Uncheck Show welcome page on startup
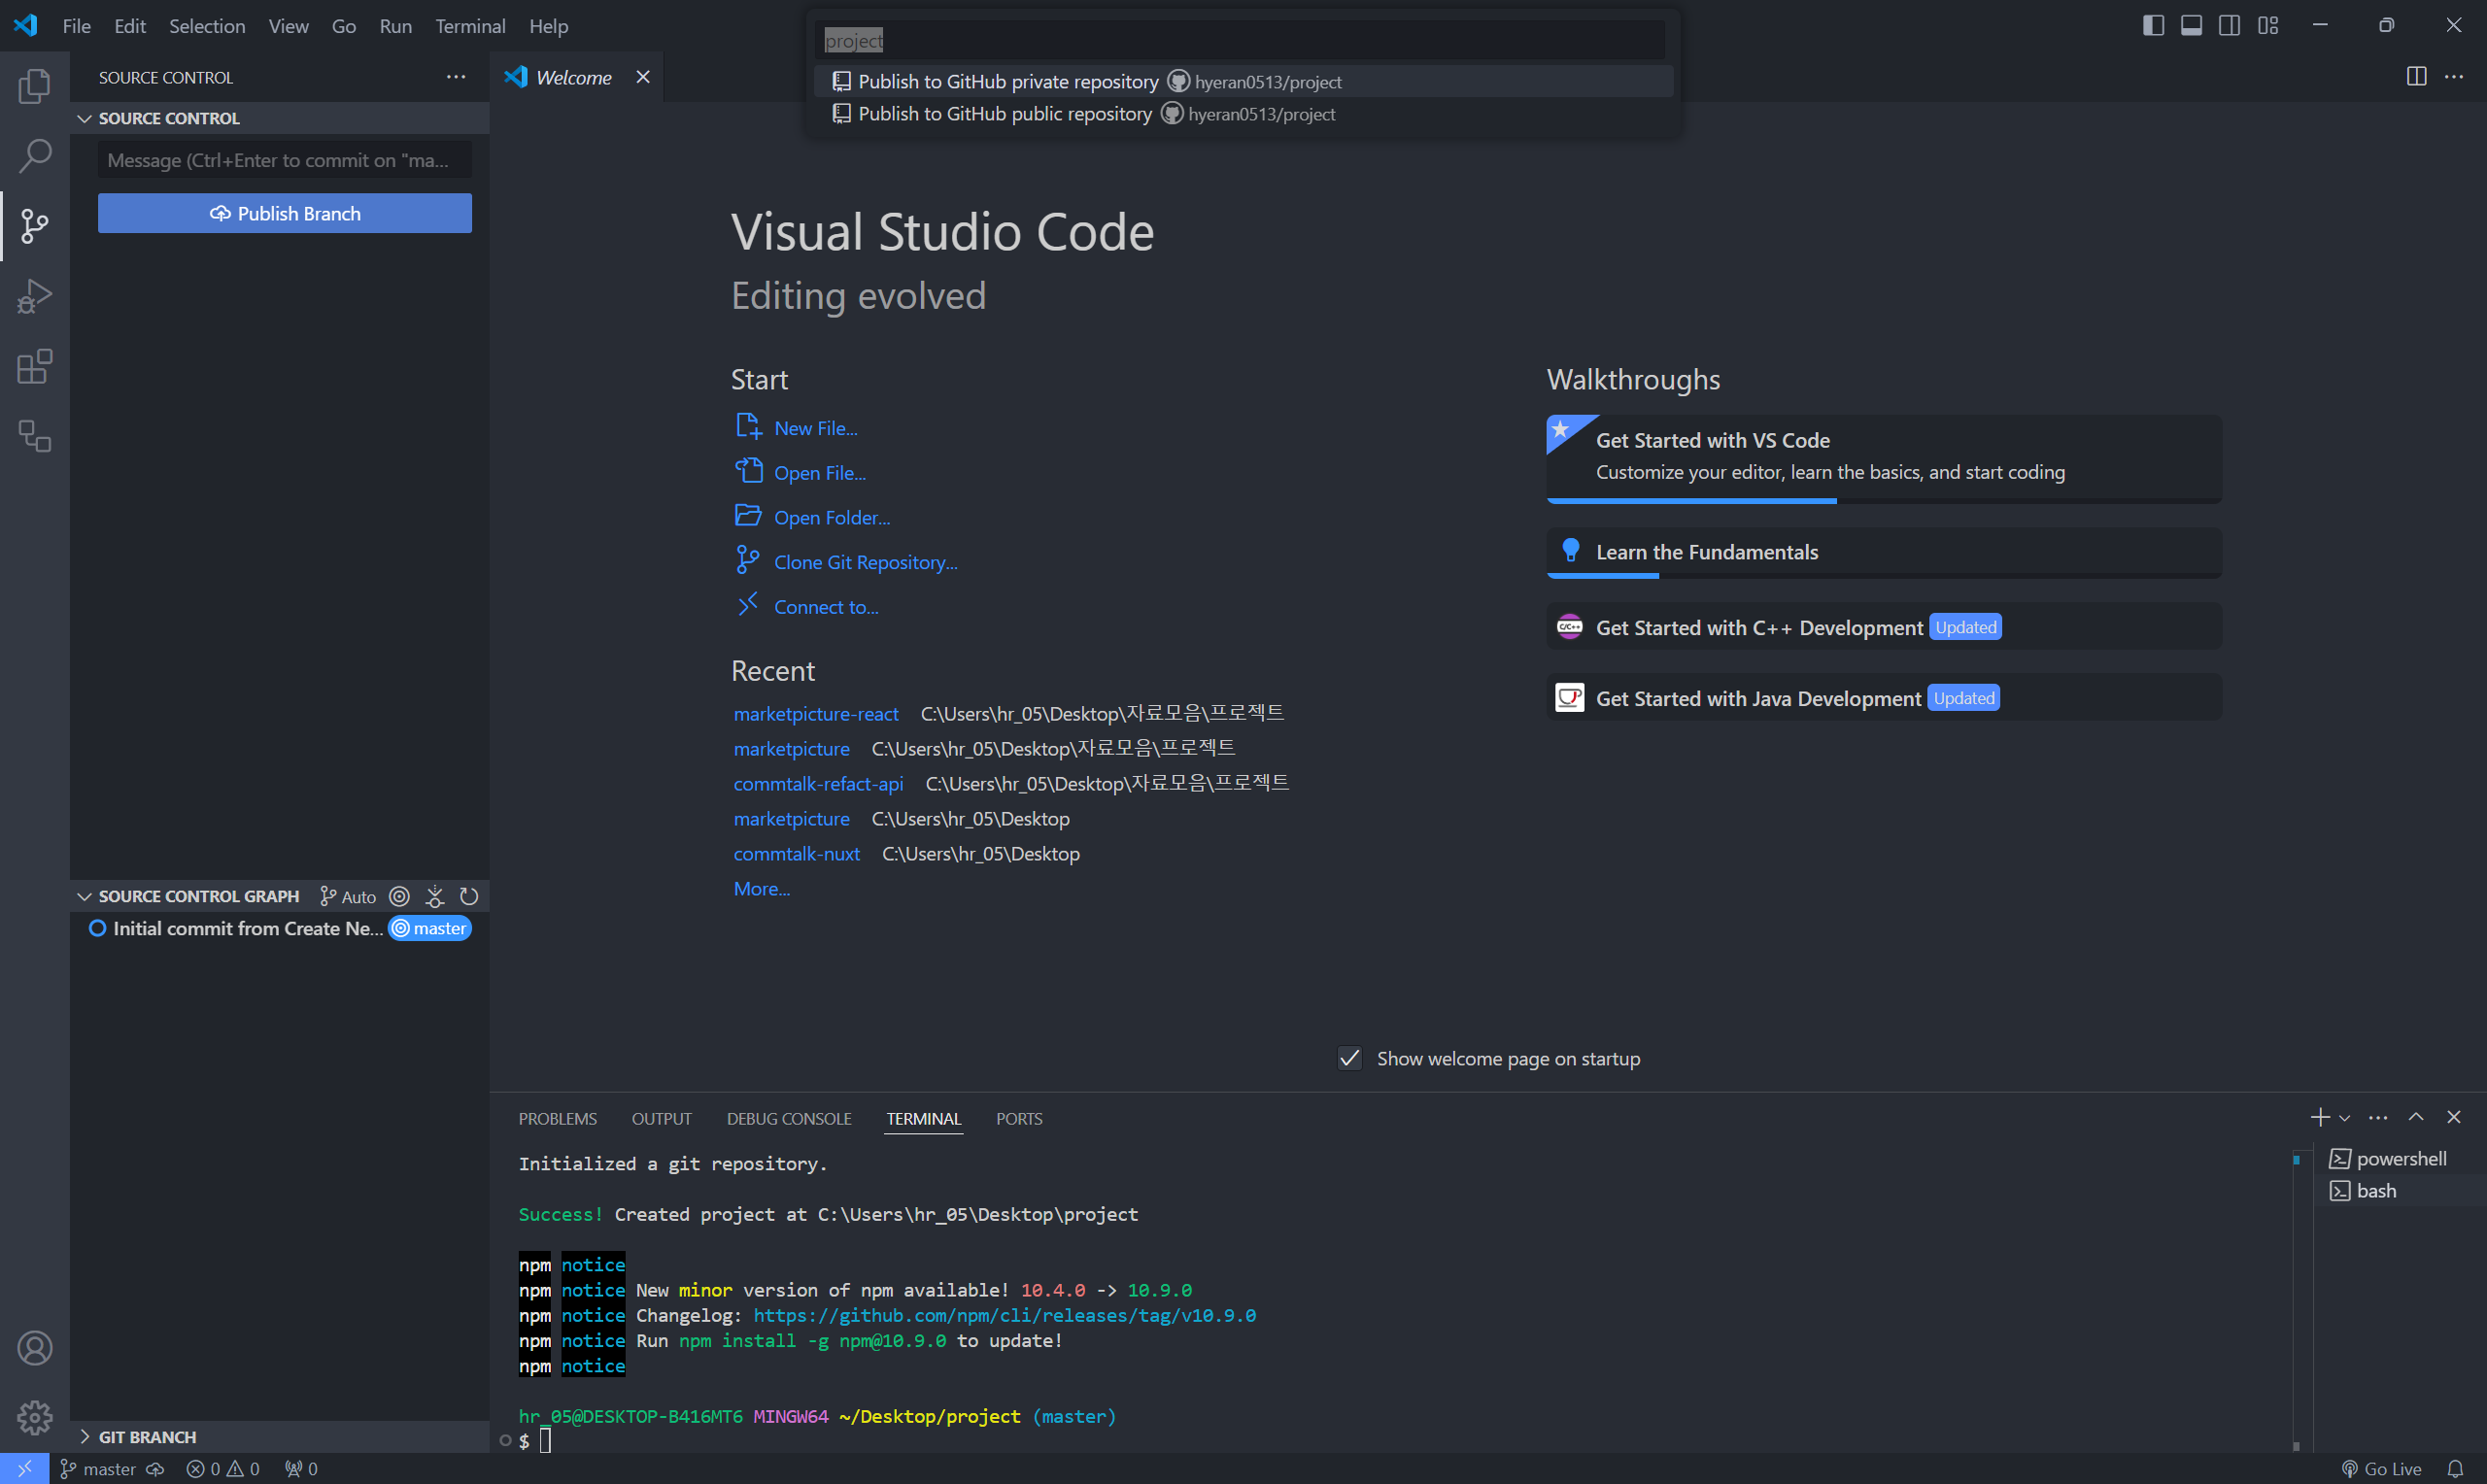The image size is (2487, 1484). coord(1349,1058)
